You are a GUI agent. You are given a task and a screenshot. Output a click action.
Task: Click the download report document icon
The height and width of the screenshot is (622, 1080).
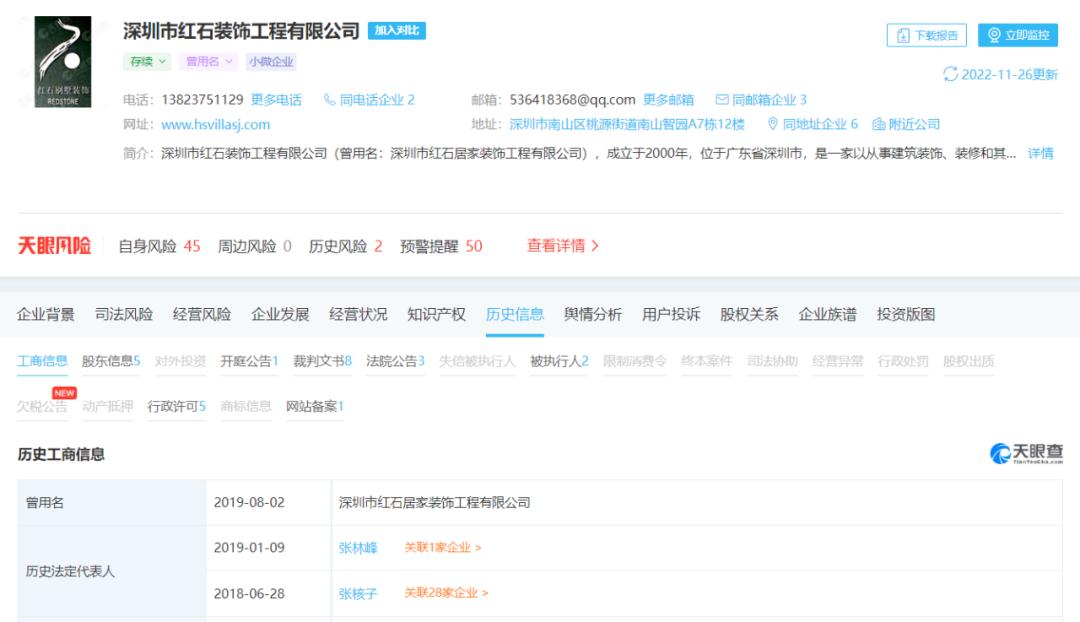(903, 34)
